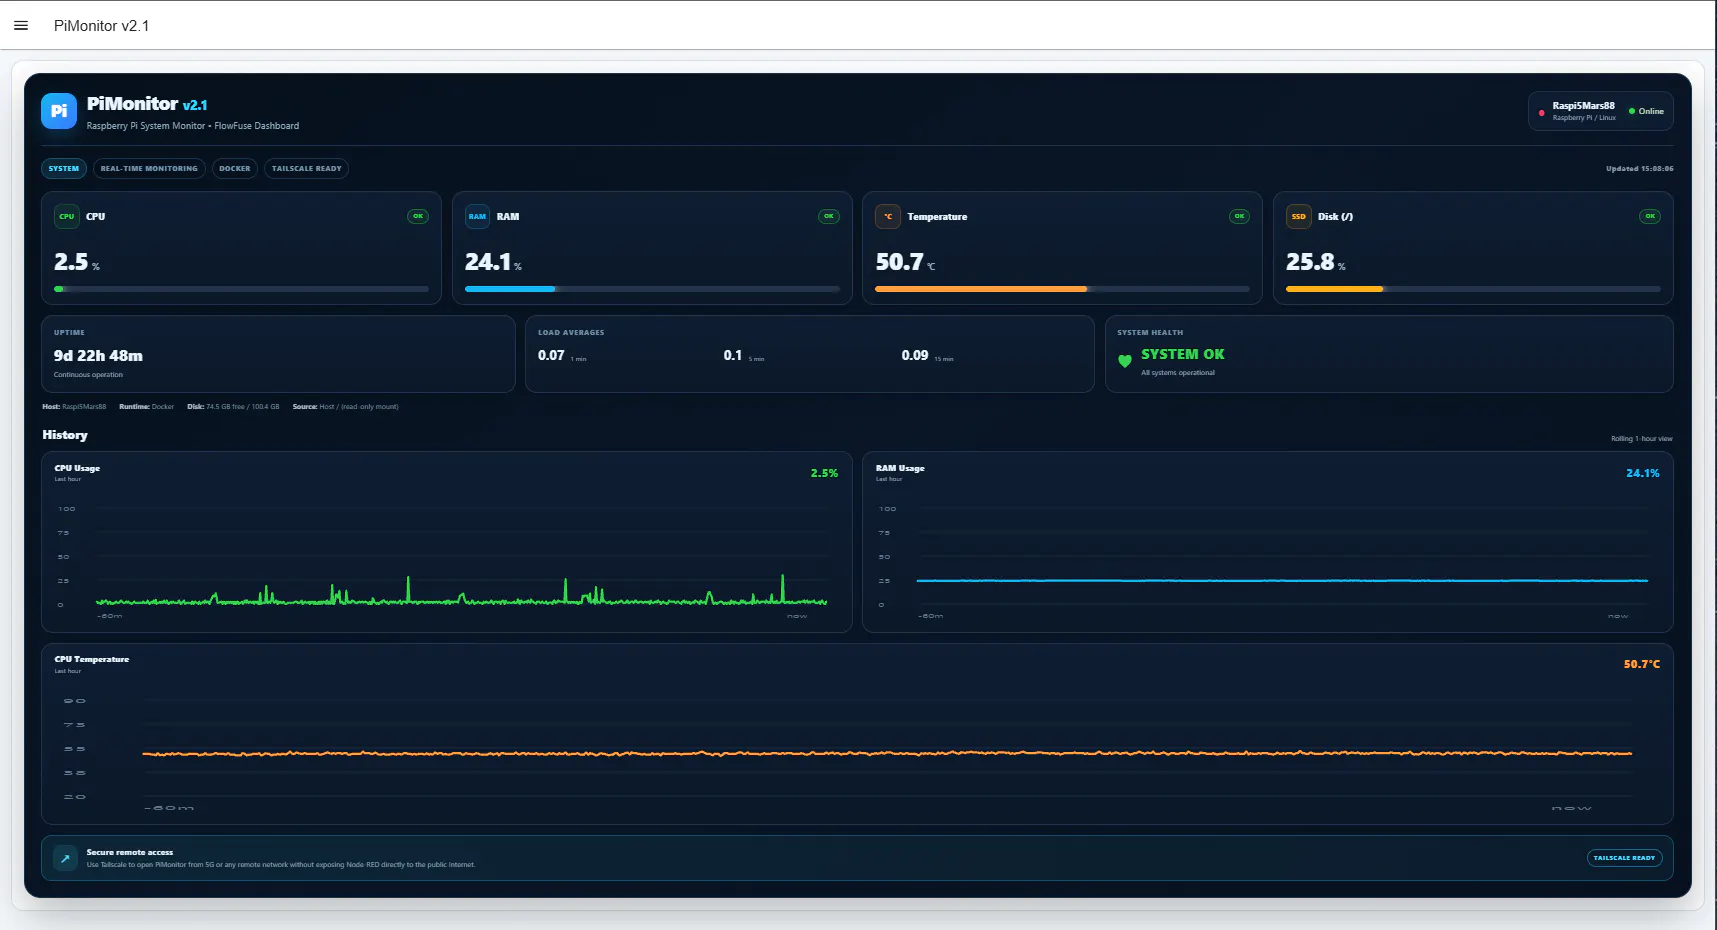Click the Raspberry Pi System Monitor subtitle

[x=192, y=126]
